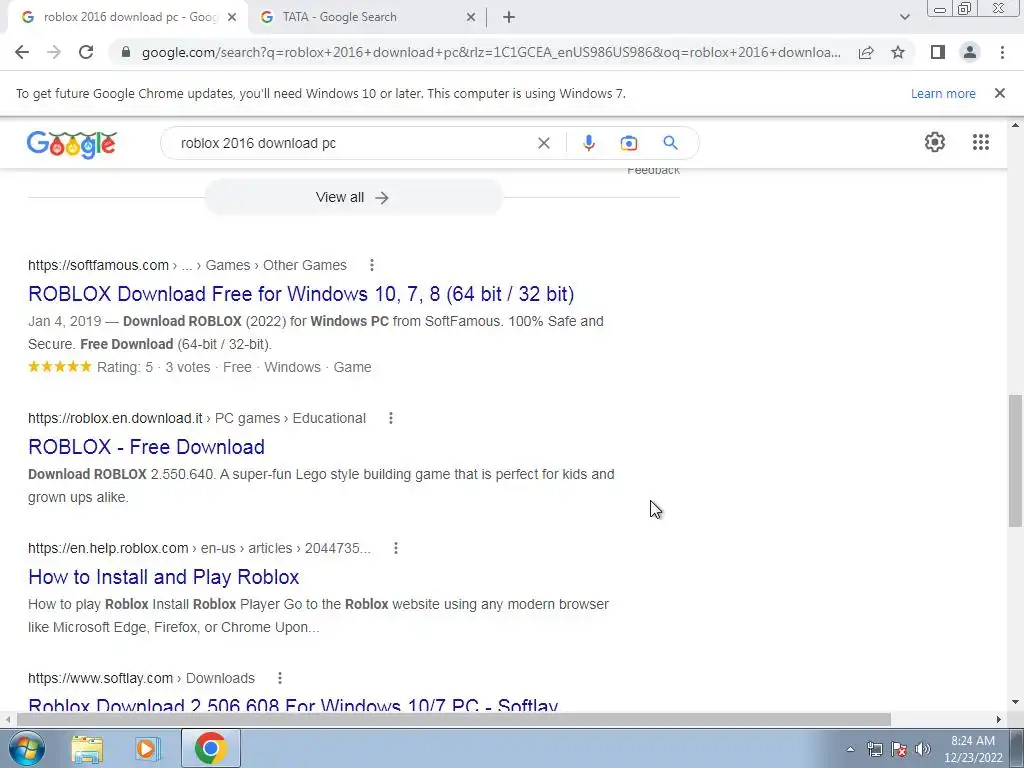Open more options for en.help.roblox.com result
The height and width of the screenshot is (768, 1024).
[x=395, y=548]
